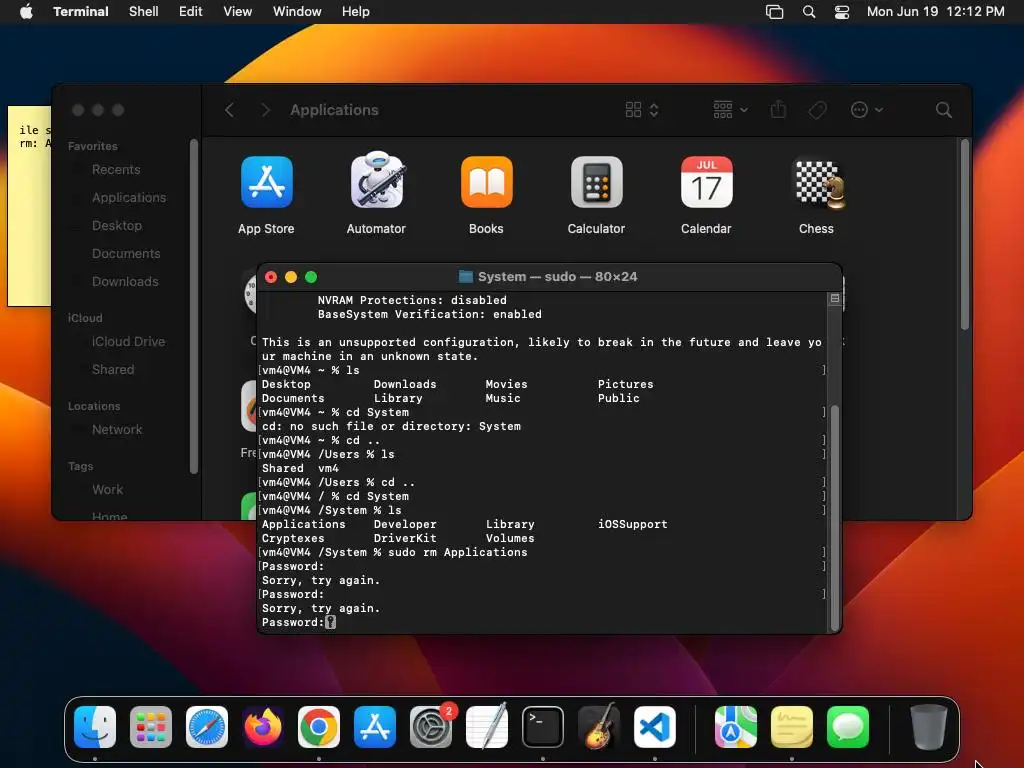Click the Finder share button
1024x768 pixels.
coord(778,109)
